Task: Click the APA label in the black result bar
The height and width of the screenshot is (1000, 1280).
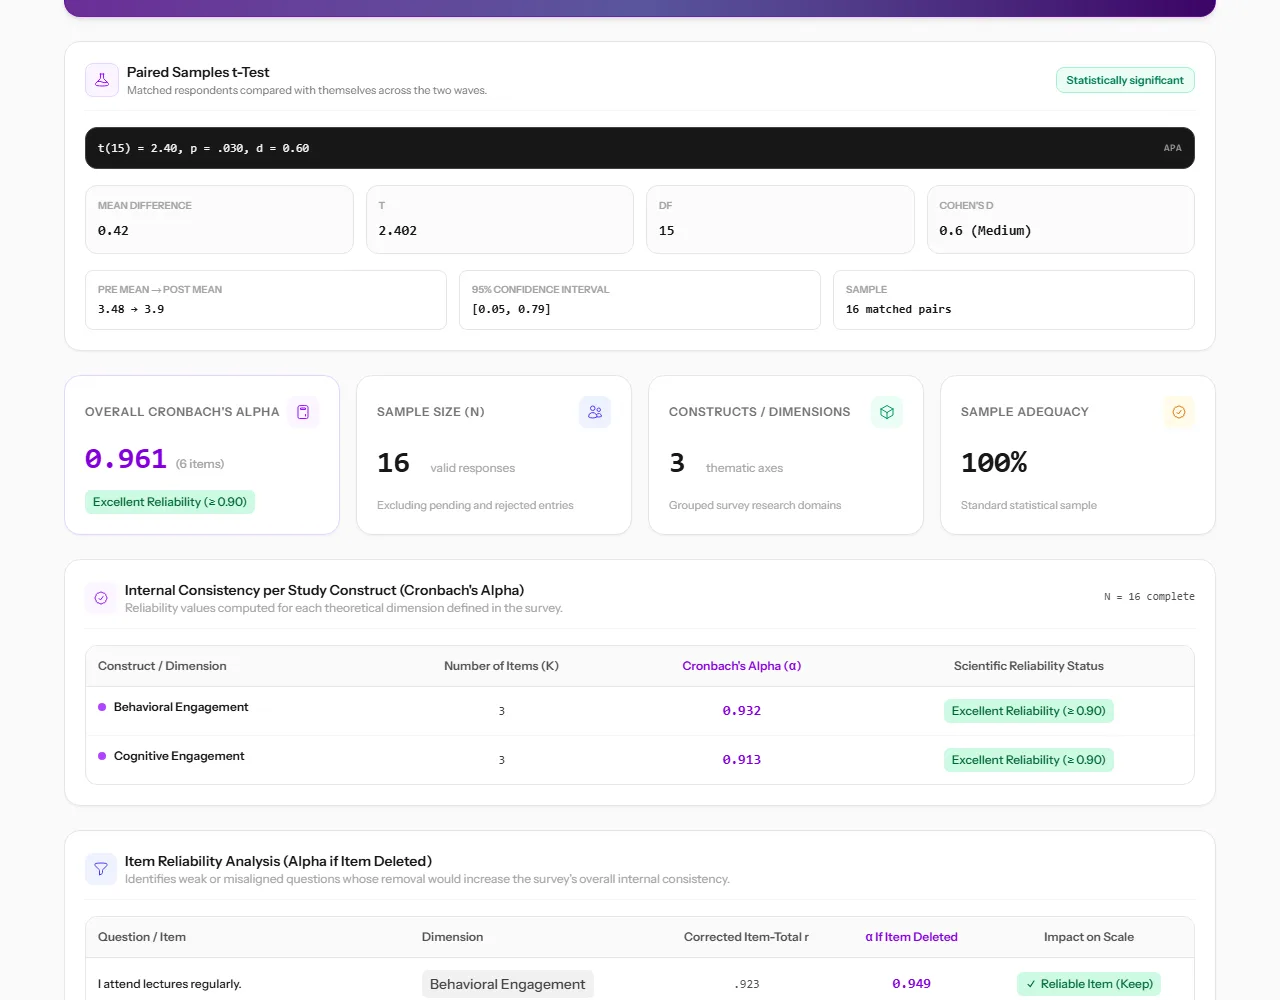Action: pyautogui.click(x=1172, y=148)
